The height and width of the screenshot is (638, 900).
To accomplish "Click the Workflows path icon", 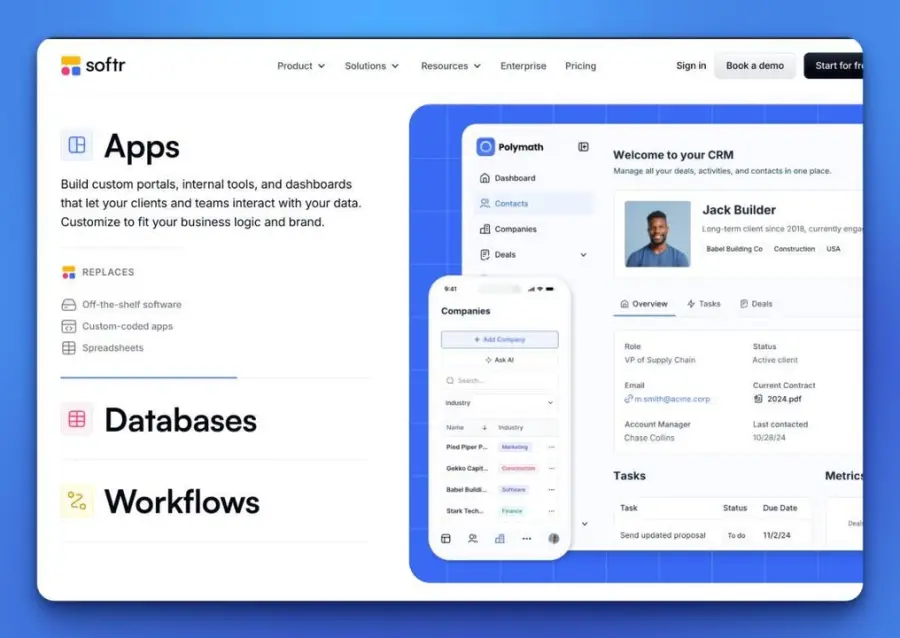I will tap(77, 500).
